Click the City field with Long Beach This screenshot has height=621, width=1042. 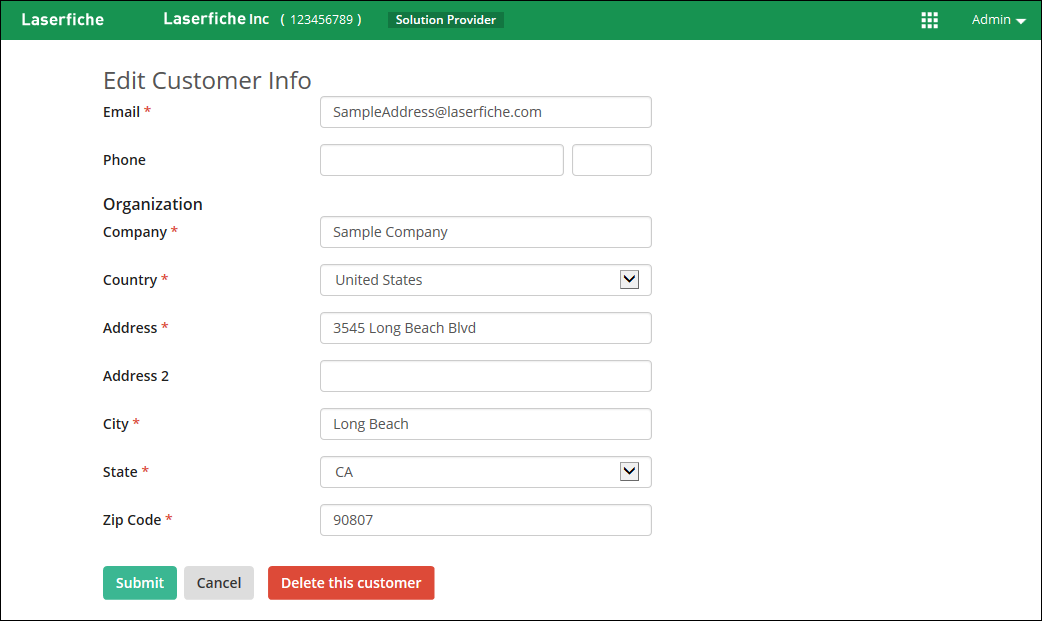click(486, 424)
